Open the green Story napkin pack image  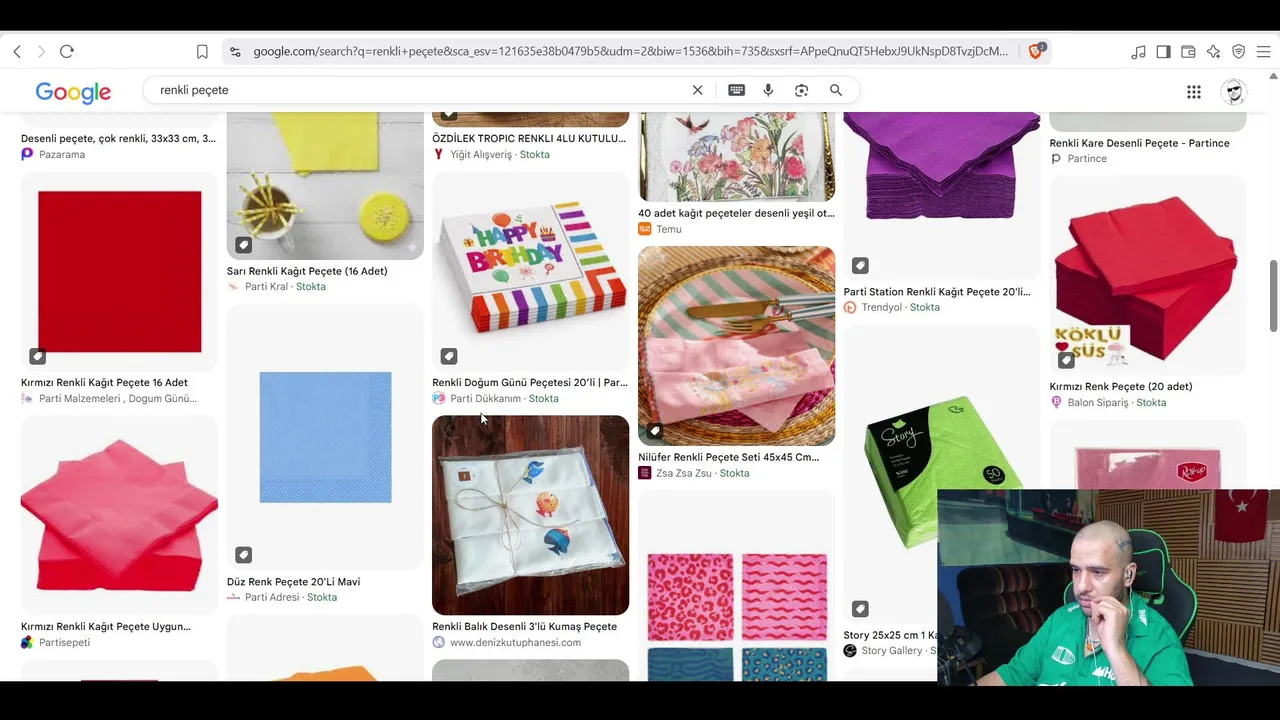point(942,474)
